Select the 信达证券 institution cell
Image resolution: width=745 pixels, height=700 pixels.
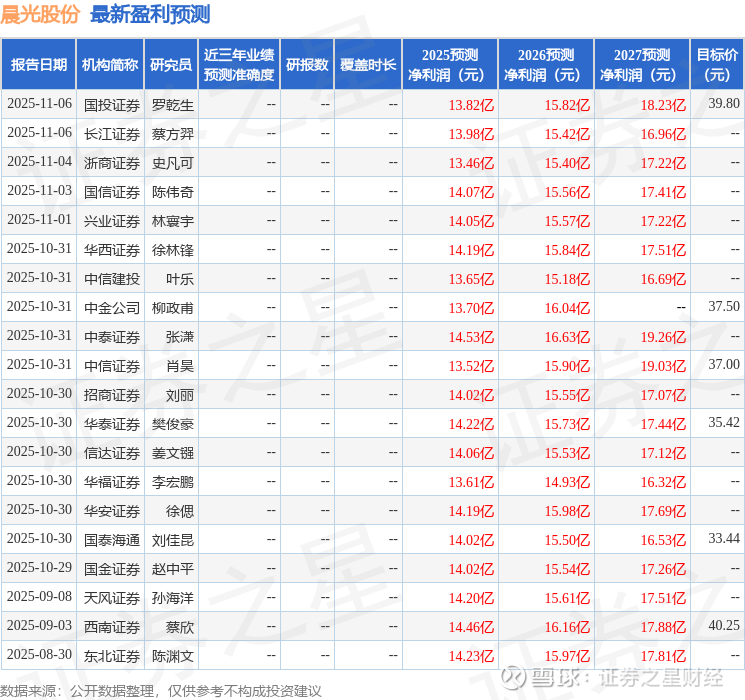tap(112, 453)
